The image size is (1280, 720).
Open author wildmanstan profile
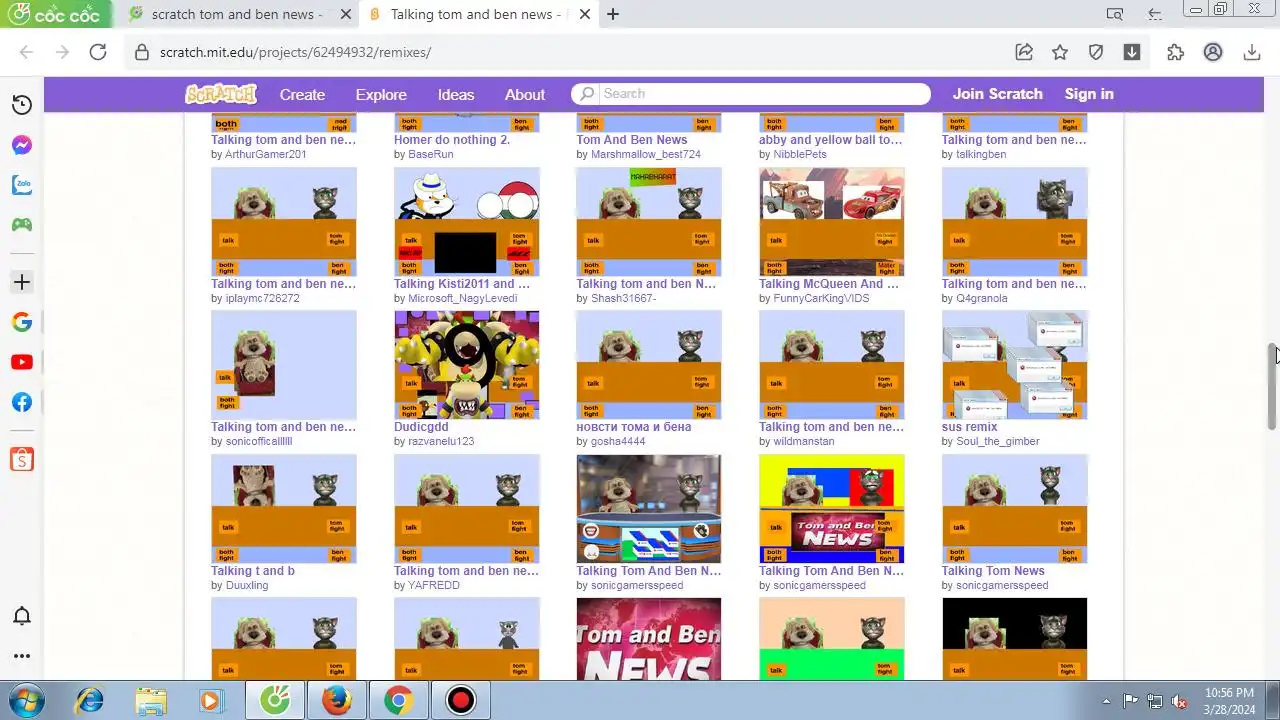[x=804, y=441]
